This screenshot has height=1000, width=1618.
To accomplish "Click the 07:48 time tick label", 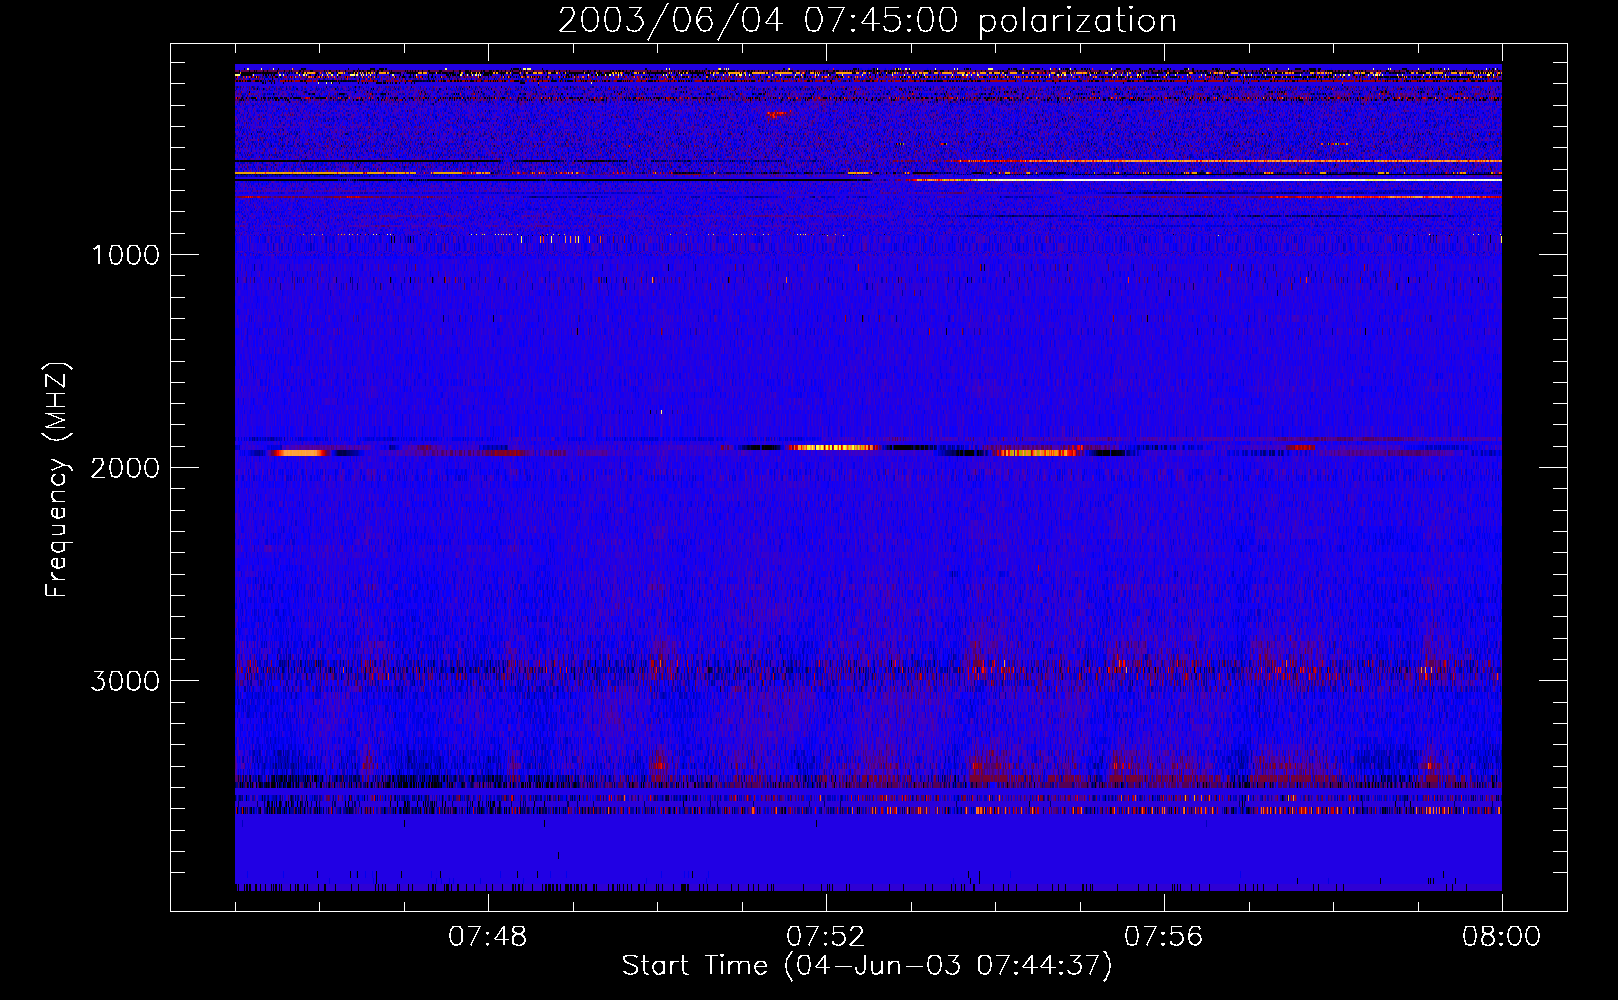I will coord(487,937).
